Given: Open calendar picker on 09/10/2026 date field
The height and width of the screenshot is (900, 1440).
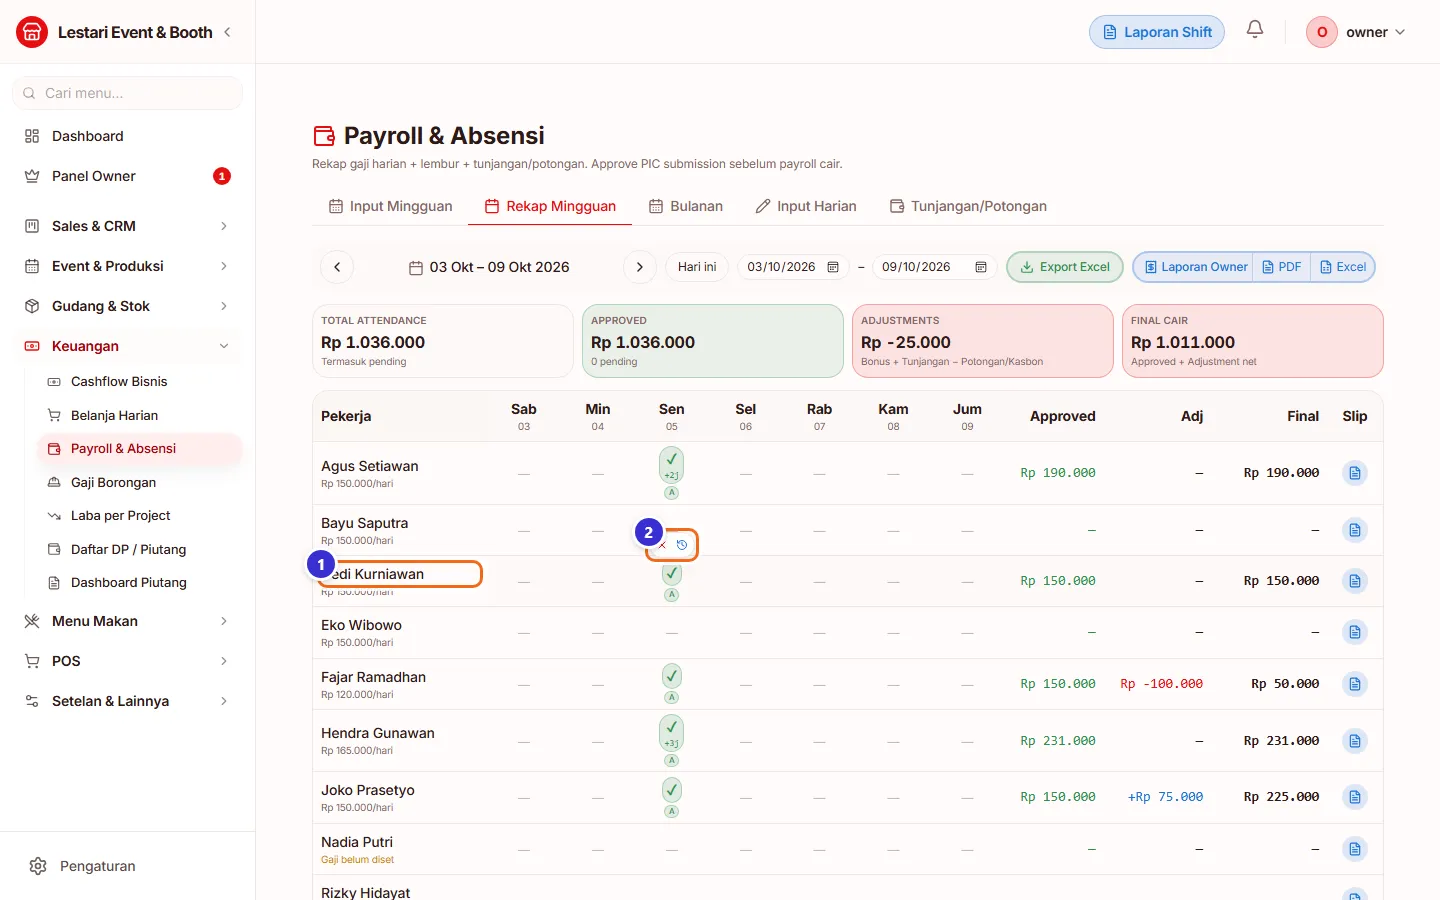Looking at the screenshot, I should tap(981, 267).
